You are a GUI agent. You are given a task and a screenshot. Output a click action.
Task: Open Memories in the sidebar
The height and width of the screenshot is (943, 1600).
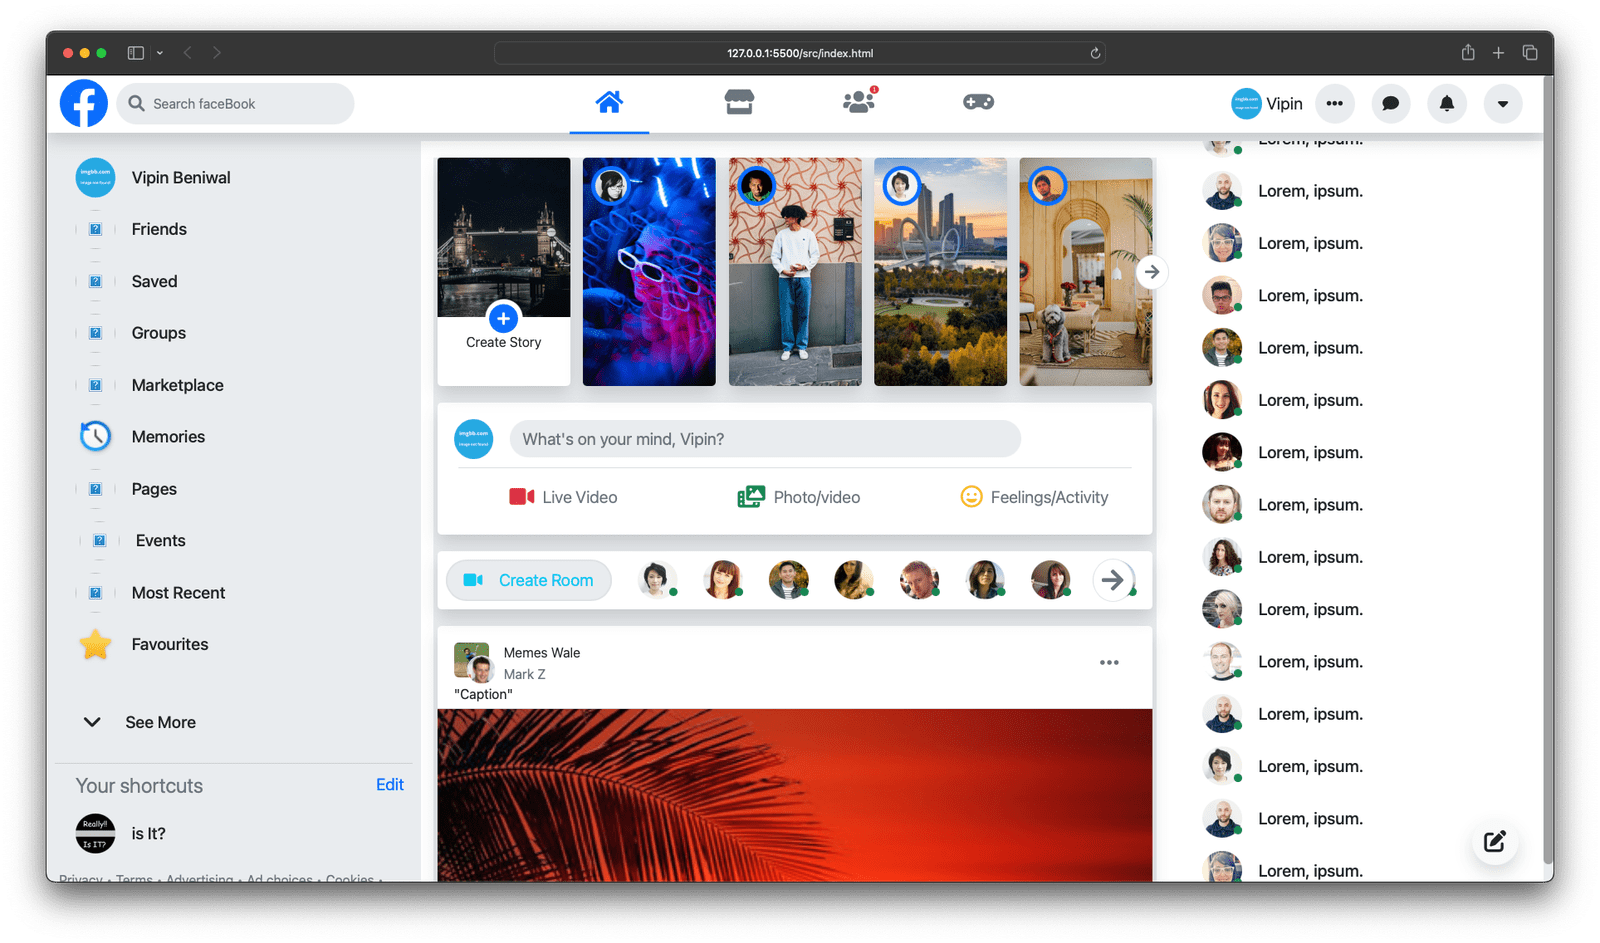[x=167, y=436]
